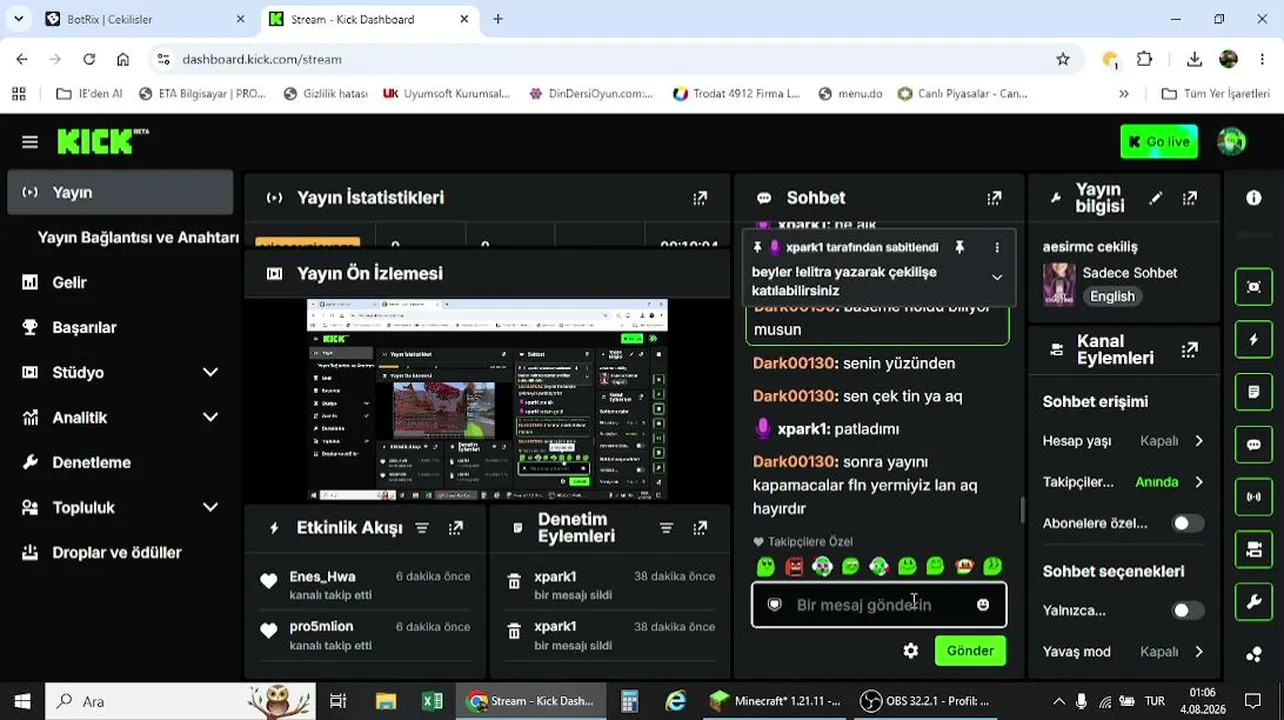The height and width of the screenshot is (720, 1284).
Task: Toggle the activity feed lightning widget
Action: (x=1254, y=340)
